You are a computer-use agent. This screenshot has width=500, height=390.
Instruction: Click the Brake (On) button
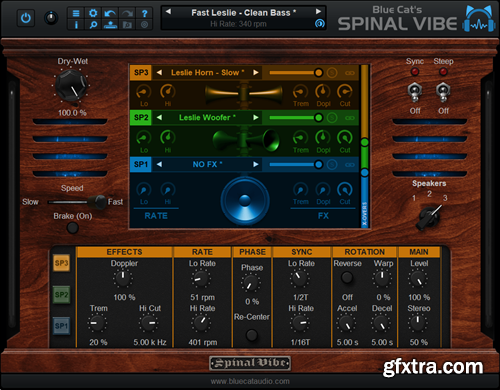[72, 228]
